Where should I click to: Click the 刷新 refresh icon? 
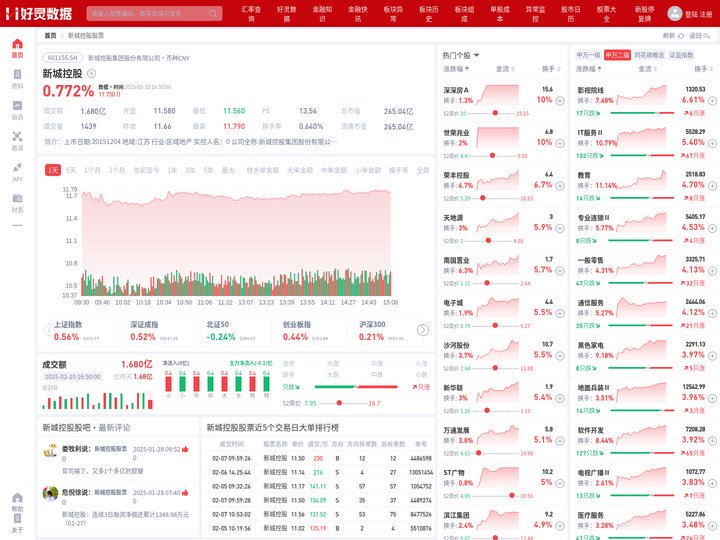coord(681,36)
